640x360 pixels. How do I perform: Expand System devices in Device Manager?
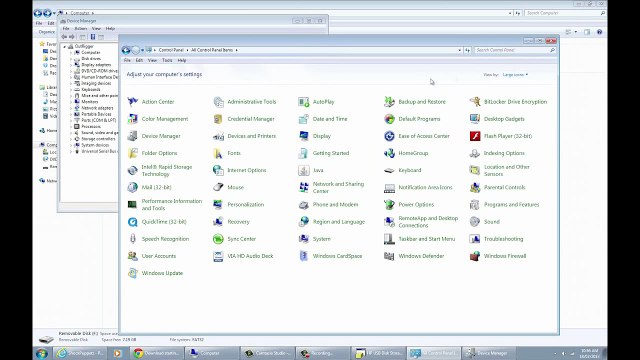tap(71, 145)
